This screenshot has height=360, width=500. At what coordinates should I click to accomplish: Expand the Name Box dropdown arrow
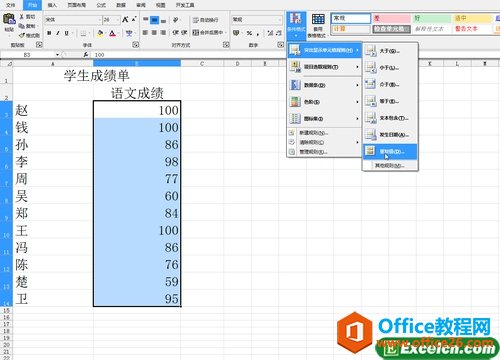(x=57, y=55)
